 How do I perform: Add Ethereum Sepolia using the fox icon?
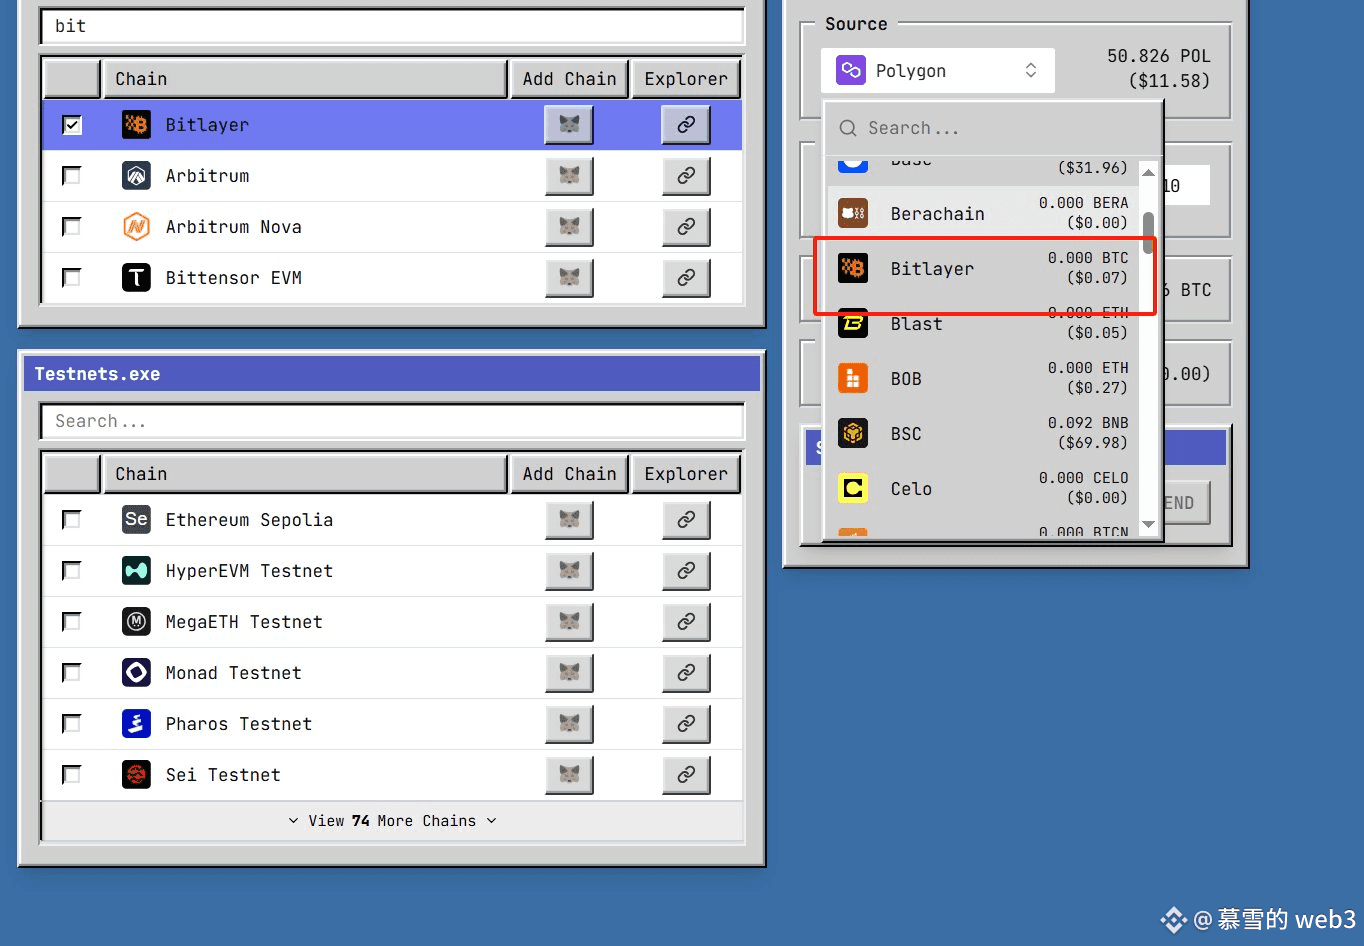569,520
